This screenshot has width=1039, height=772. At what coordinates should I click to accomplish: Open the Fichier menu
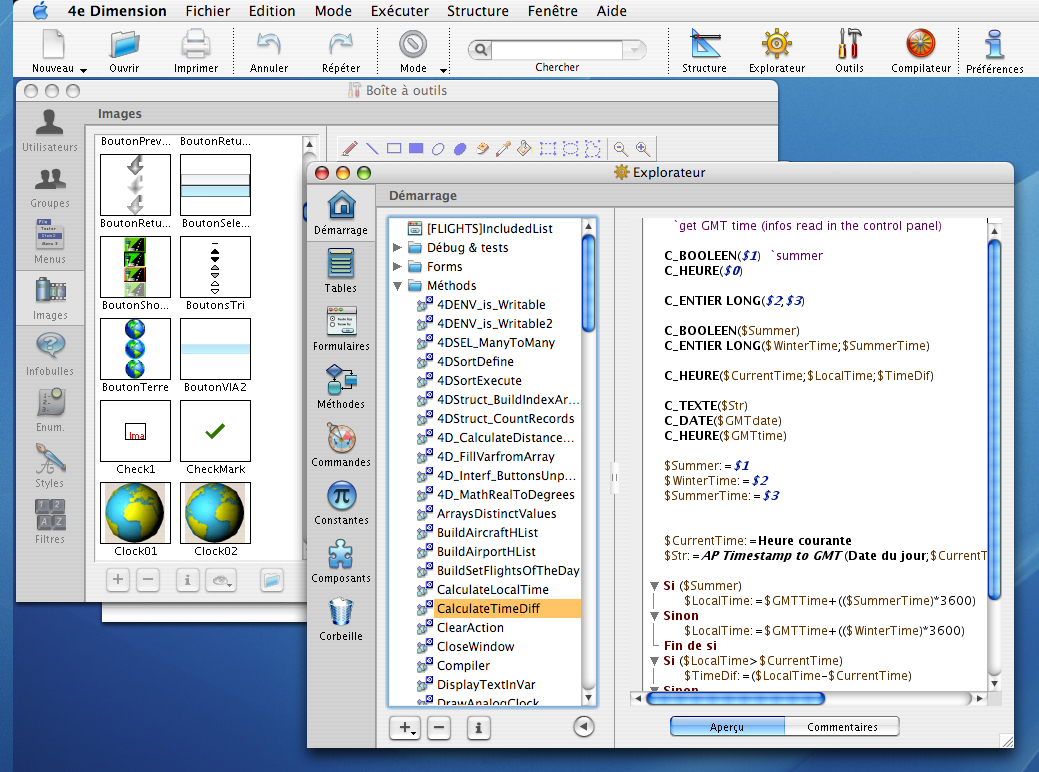click(207, 11)
